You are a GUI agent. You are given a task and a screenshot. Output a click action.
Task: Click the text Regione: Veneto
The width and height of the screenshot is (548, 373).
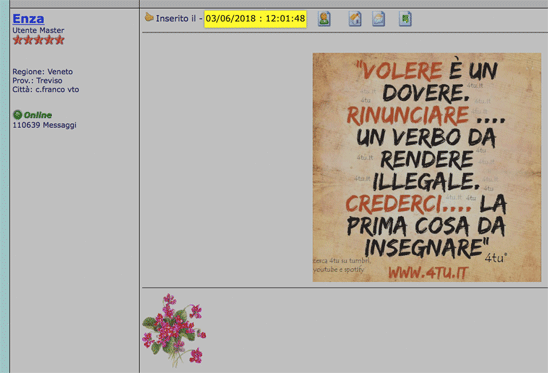[x=43, y=72]
